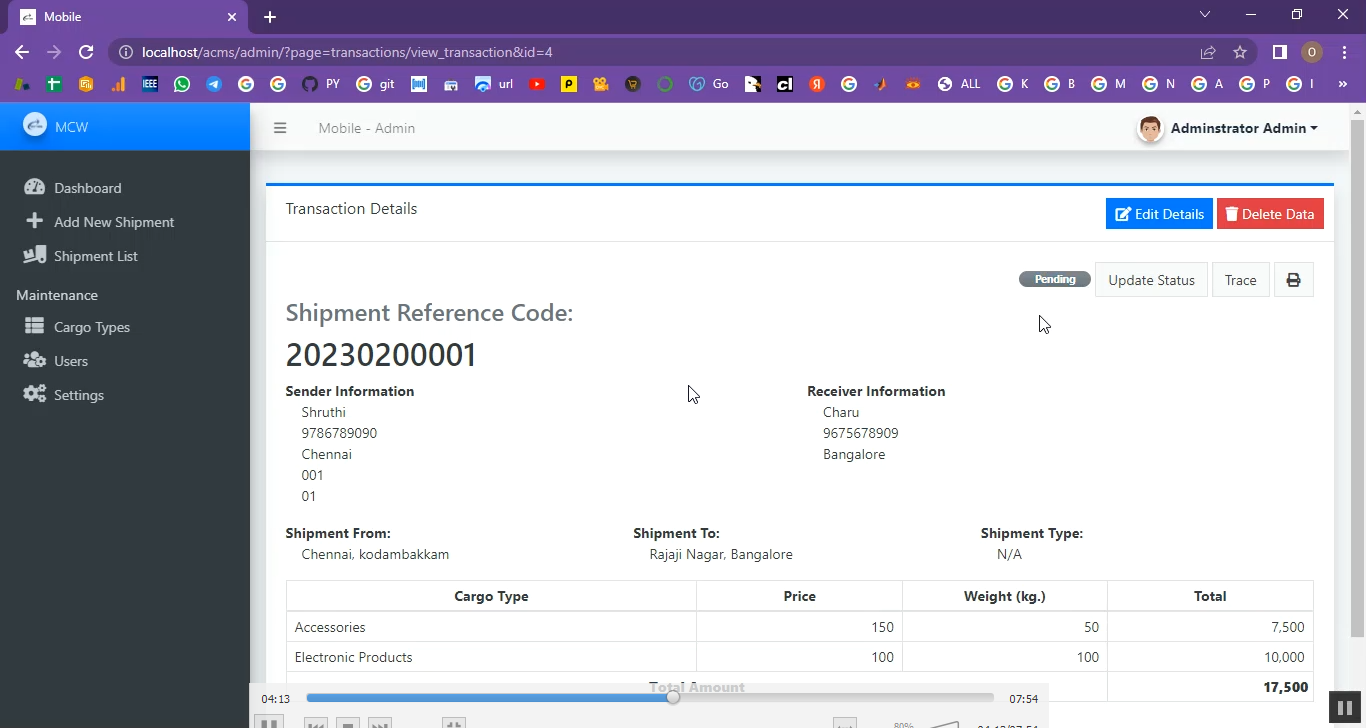Click the print icon button
Viewport: 1366px width, 728px height.
click(1293, 280)
